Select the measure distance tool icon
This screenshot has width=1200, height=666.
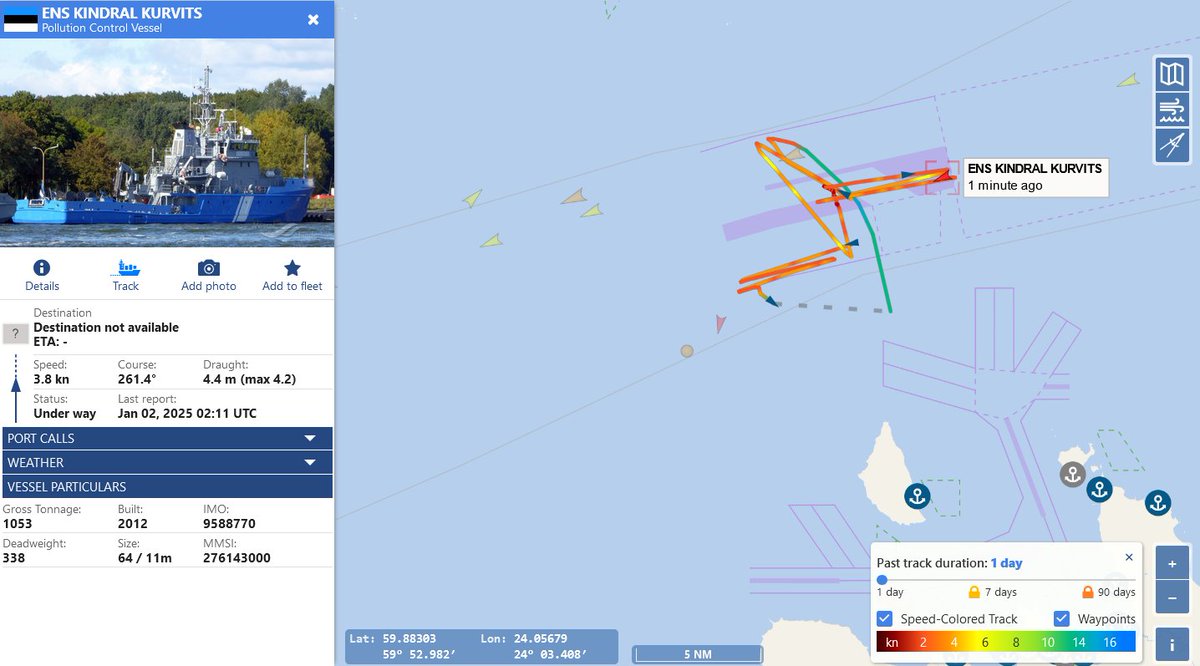coord(1171,145)
